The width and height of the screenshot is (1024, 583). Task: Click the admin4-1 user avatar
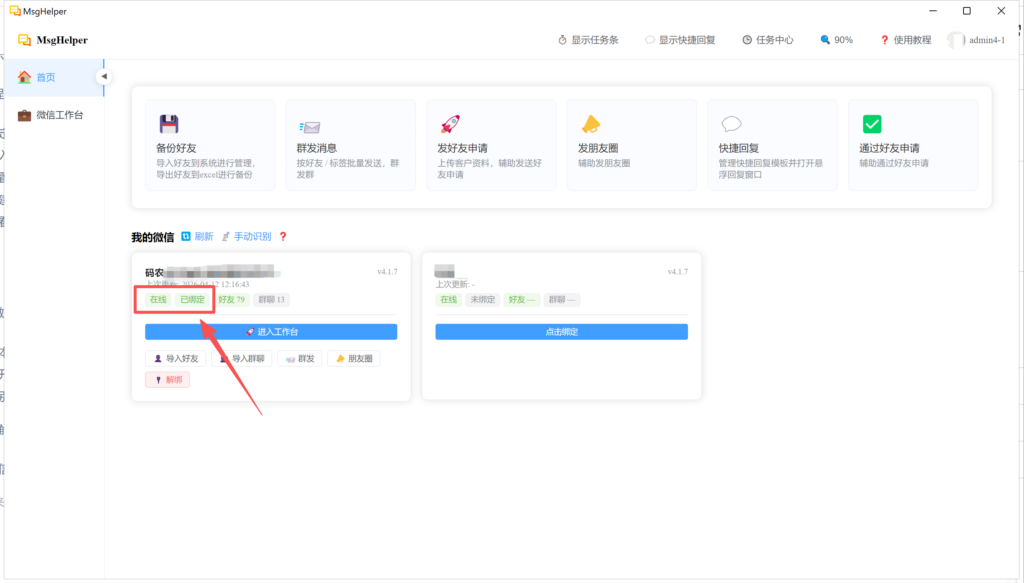(957, 40)
